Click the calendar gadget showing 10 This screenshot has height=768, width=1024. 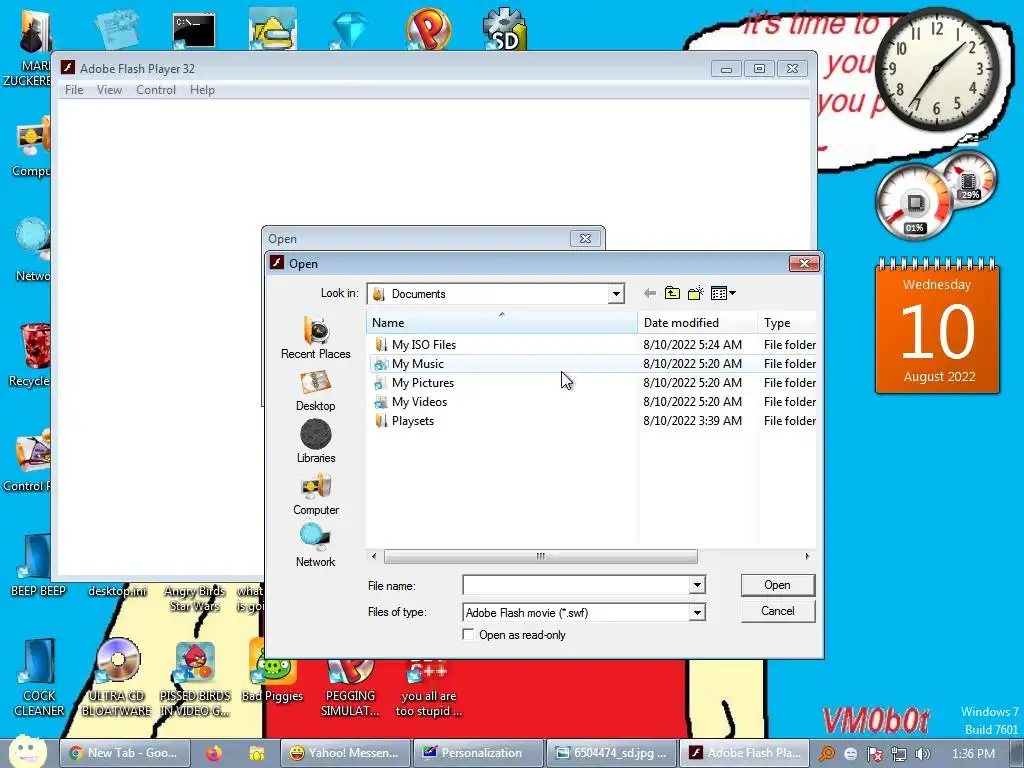coord(937,325)
